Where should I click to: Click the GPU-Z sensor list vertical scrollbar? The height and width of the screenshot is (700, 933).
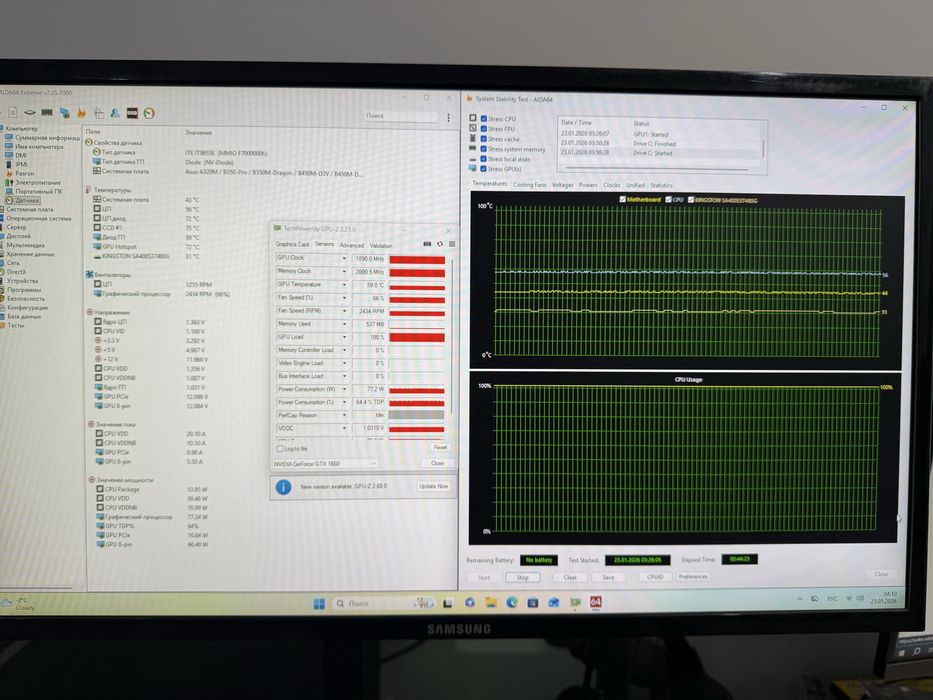coord(452,336)
